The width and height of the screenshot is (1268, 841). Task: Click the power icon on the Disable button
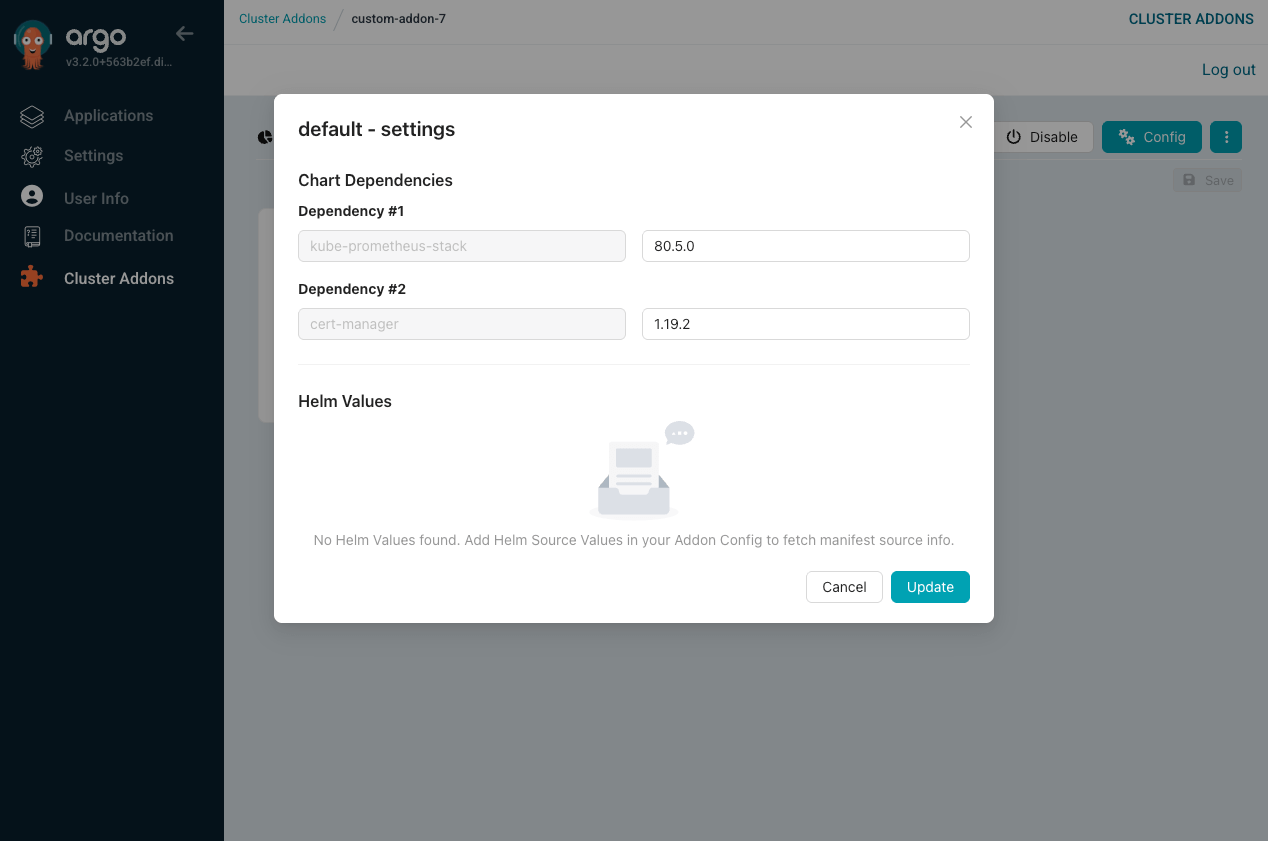point(1015,137)
